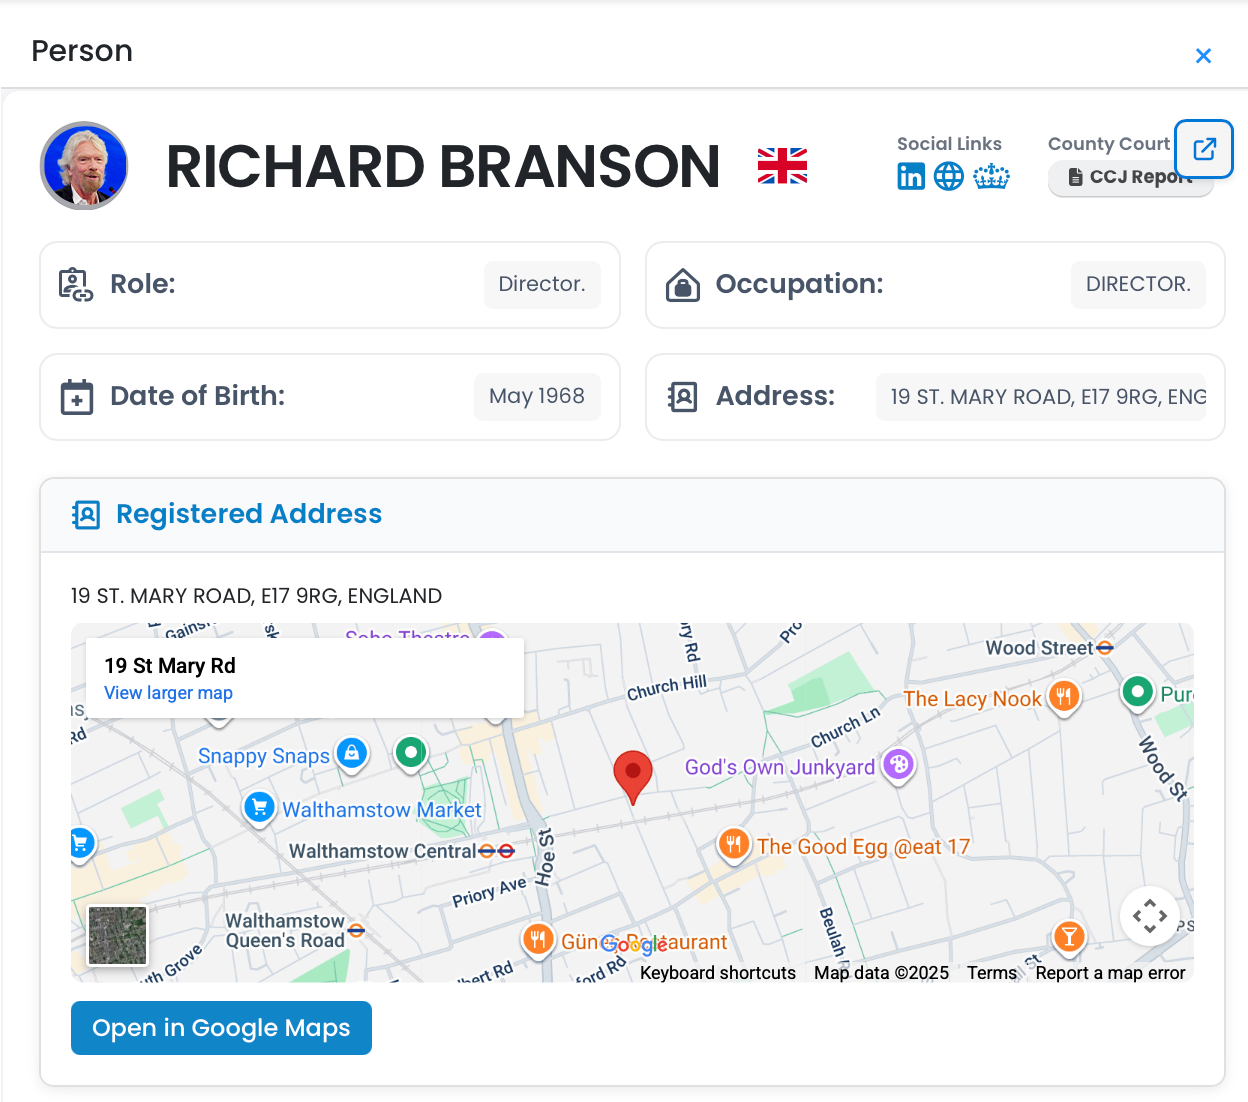Click the Snappy Snaps shop marker

pyautogui.click(x=352, y=754)
